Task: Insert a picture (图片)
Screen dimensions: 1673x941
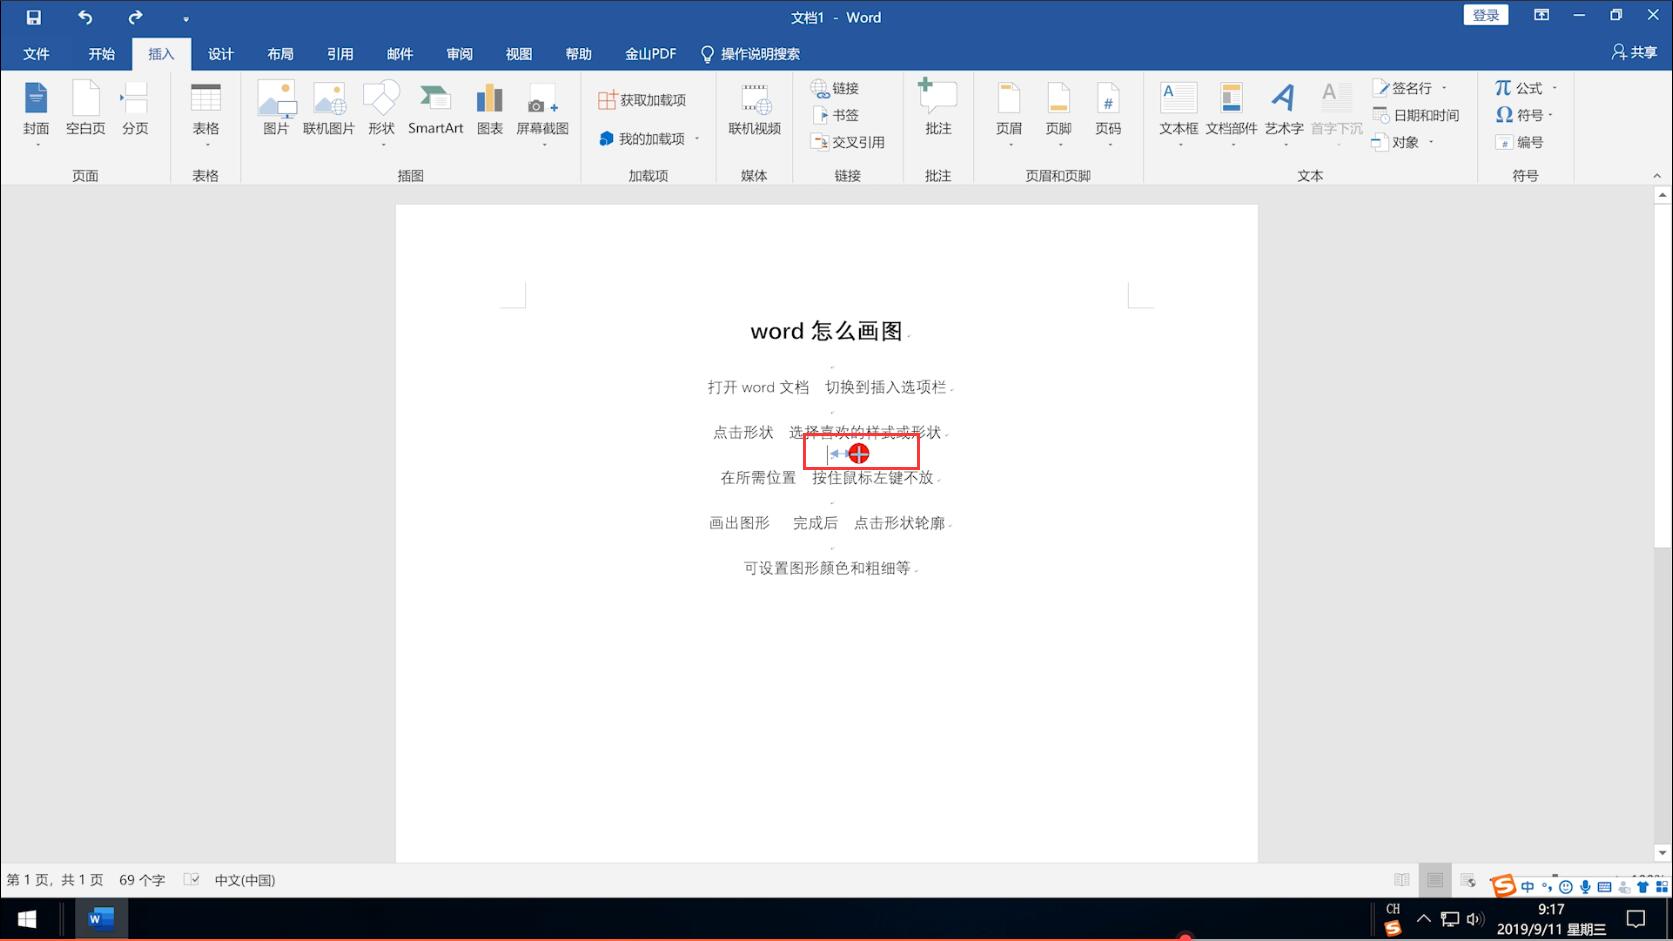Action: [276, 109]
